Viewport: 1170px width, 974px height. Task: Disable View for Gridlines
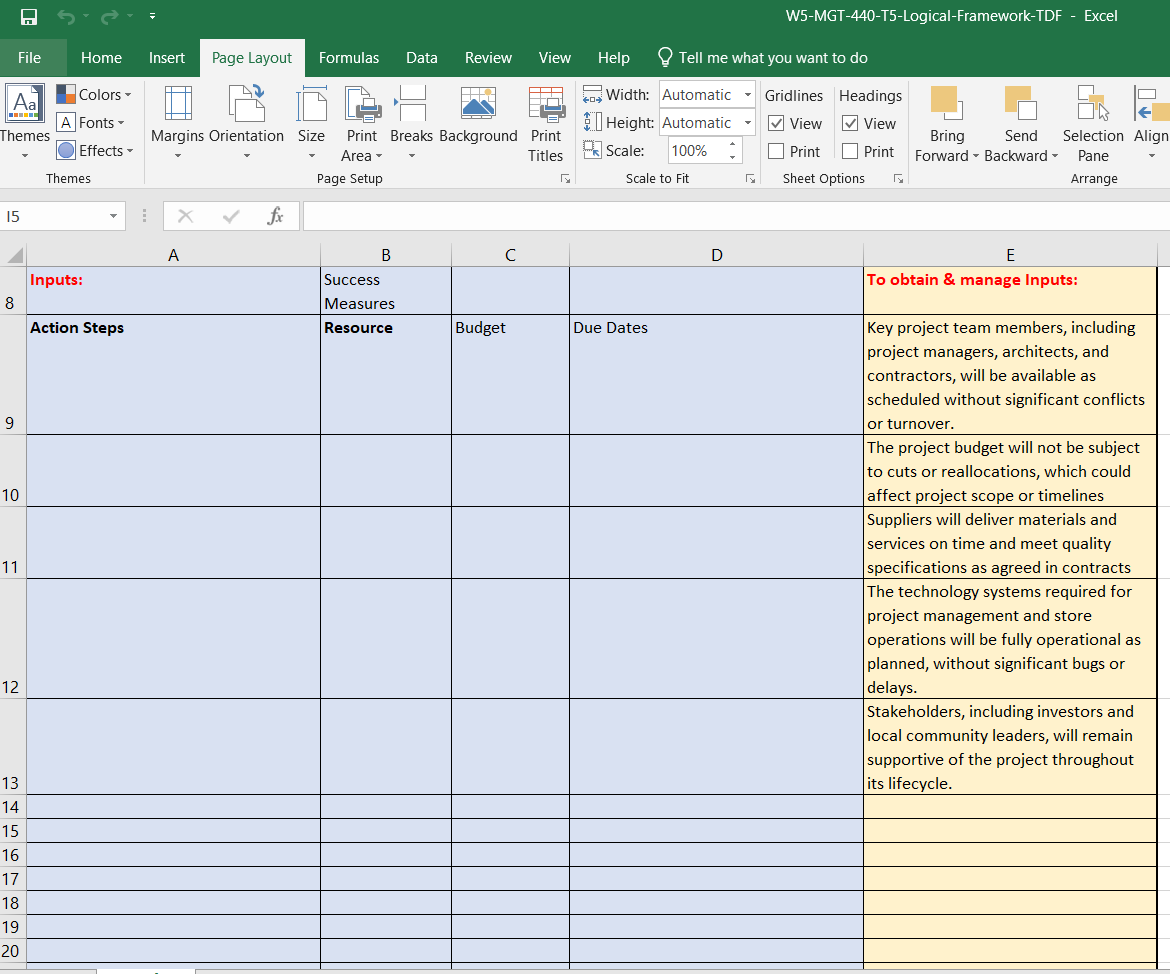point(776,123)
